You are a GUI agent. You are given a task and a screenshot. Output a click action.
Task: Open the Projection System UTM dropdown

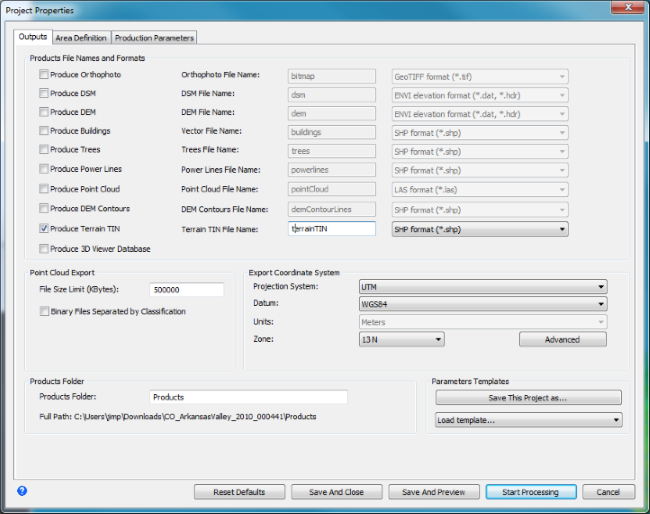(482, 286)
